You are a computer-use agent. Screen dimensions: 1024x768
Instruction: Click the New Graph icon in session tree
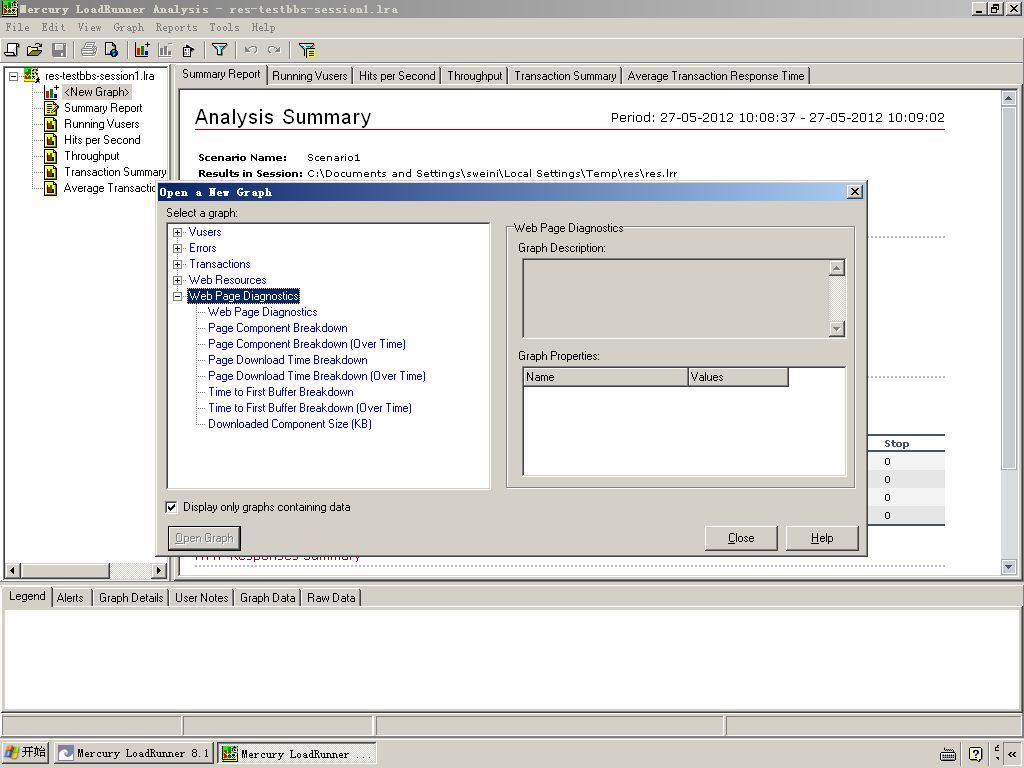click(51, 92)
